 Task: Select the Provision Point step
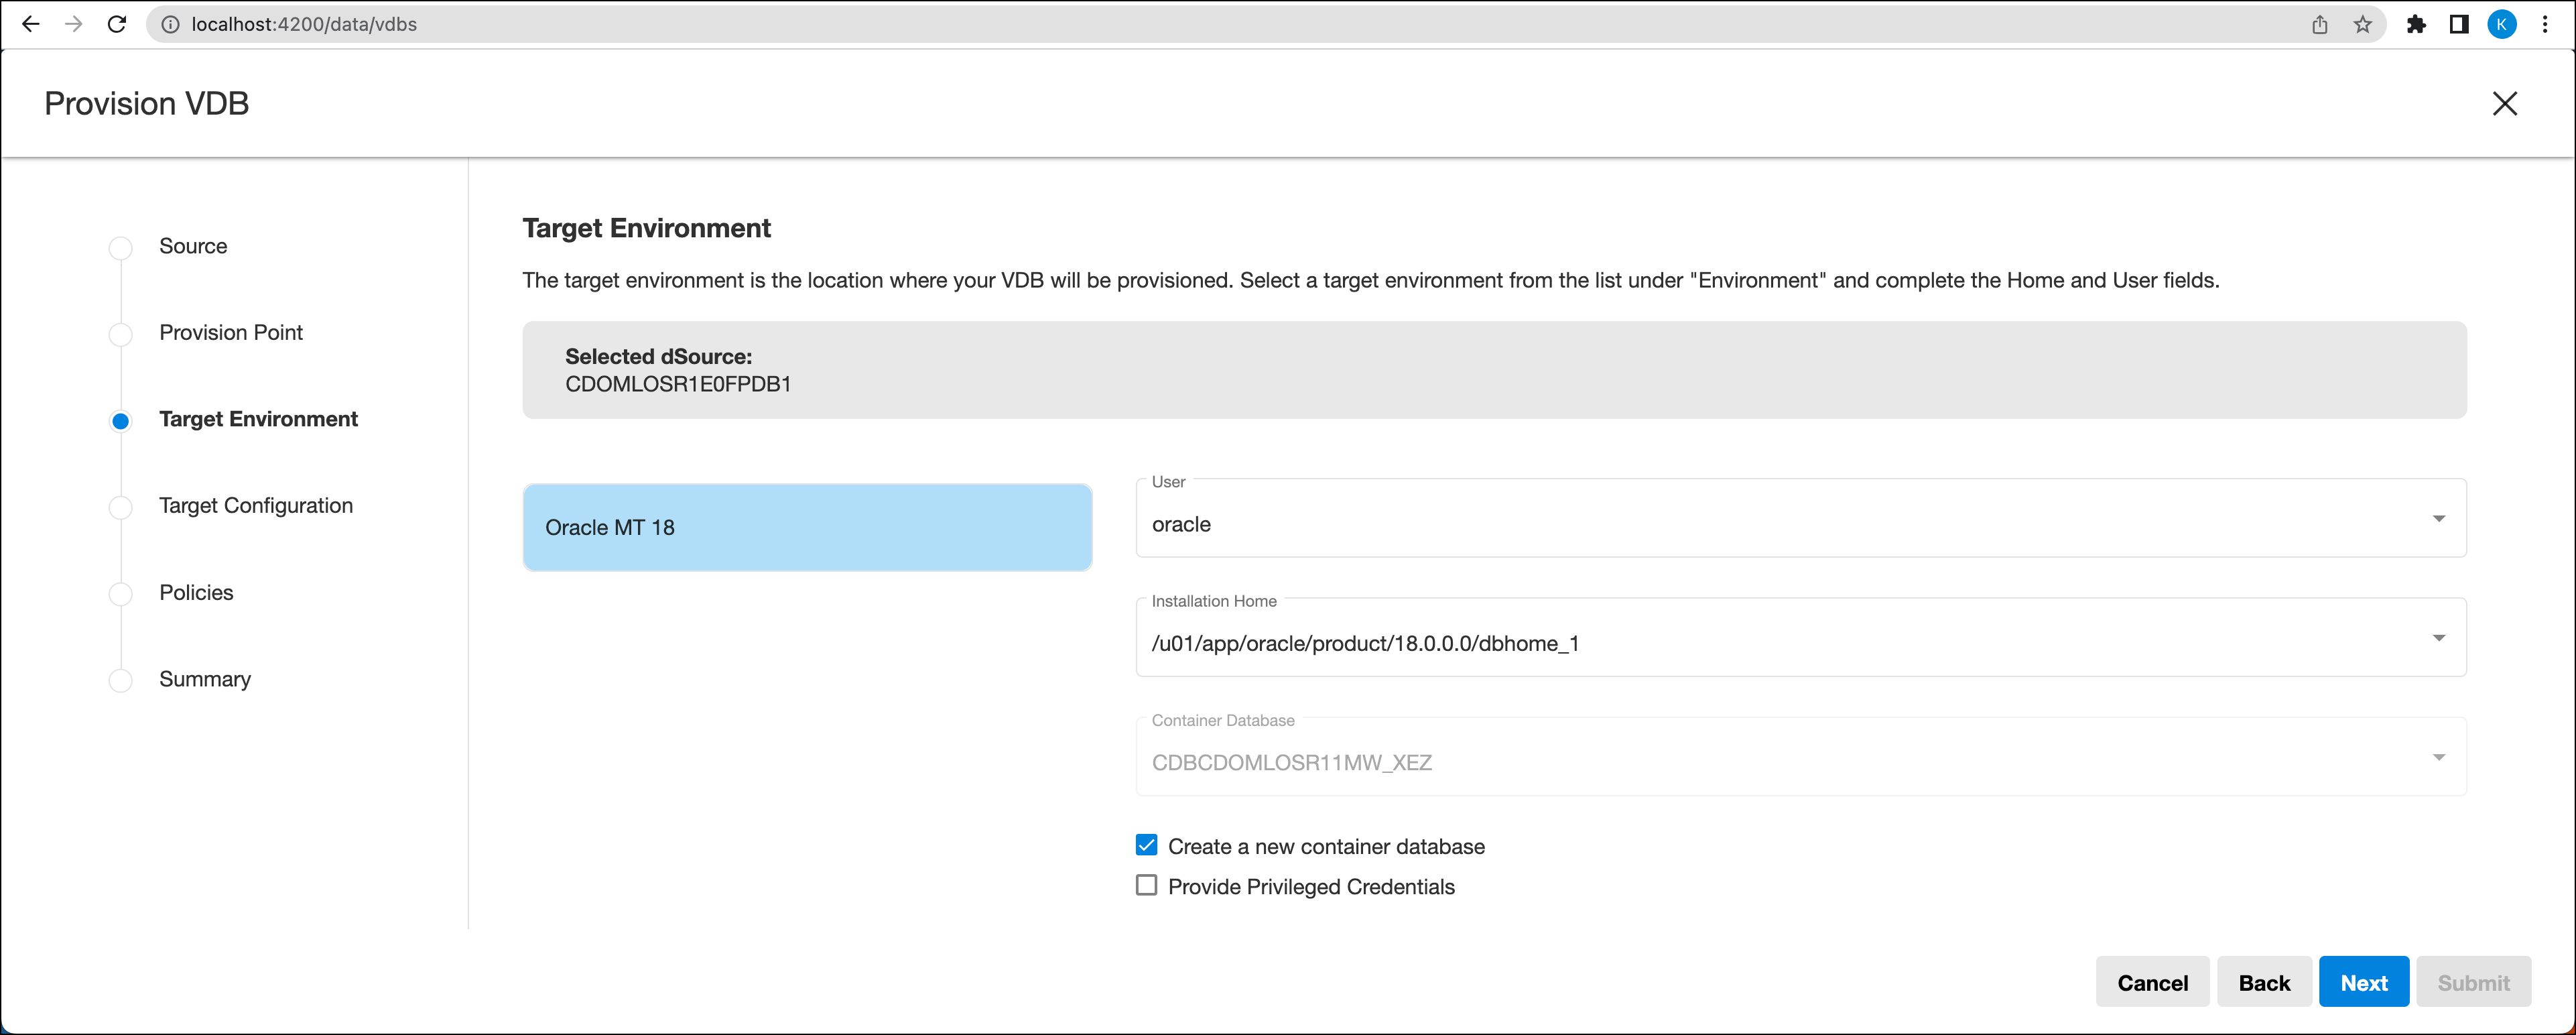coord(230,333)
